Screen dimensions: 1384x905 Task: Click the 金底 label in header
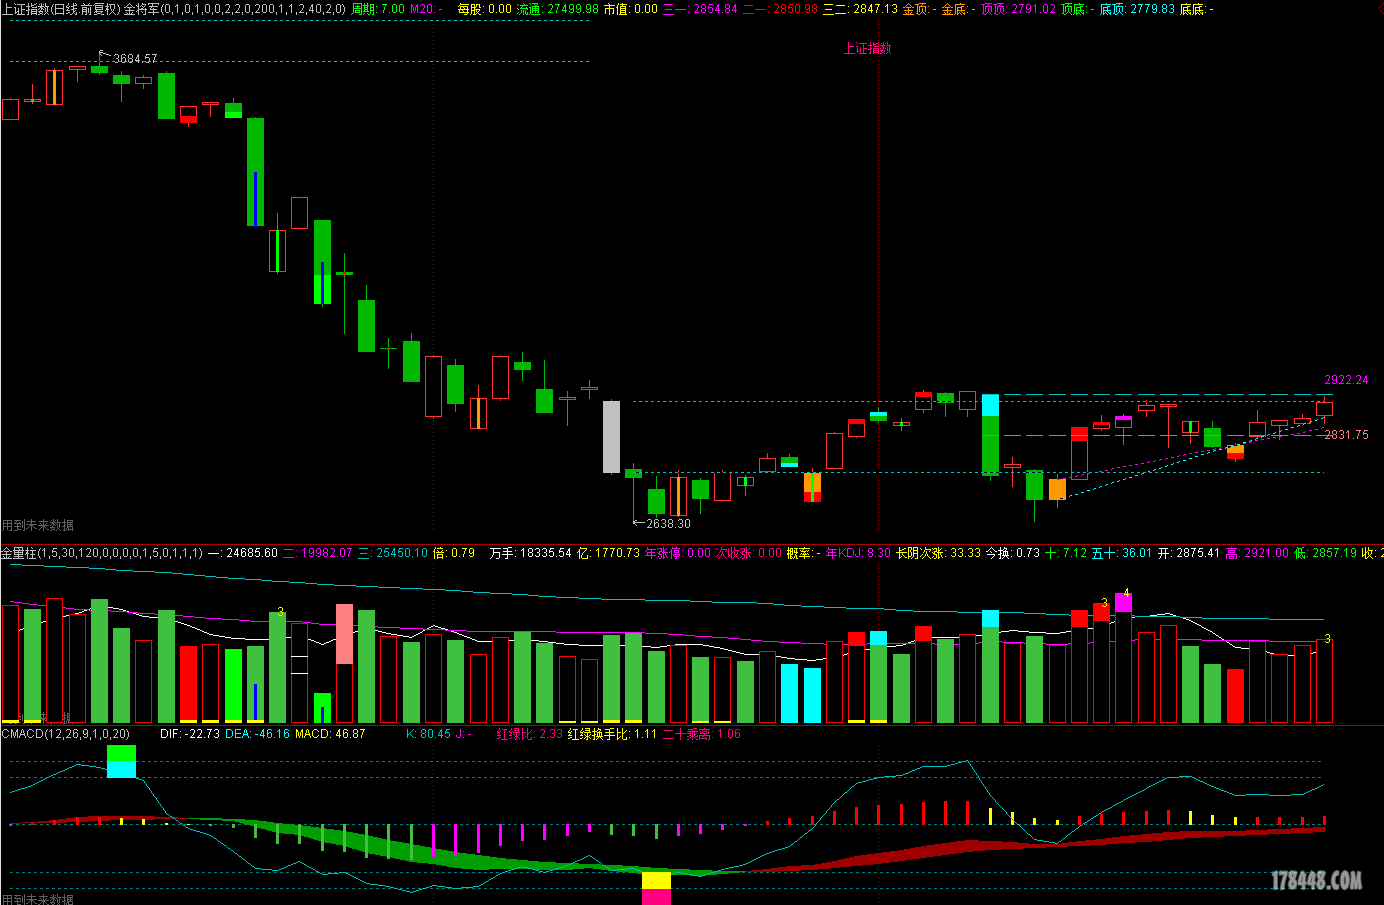[958, 9]
